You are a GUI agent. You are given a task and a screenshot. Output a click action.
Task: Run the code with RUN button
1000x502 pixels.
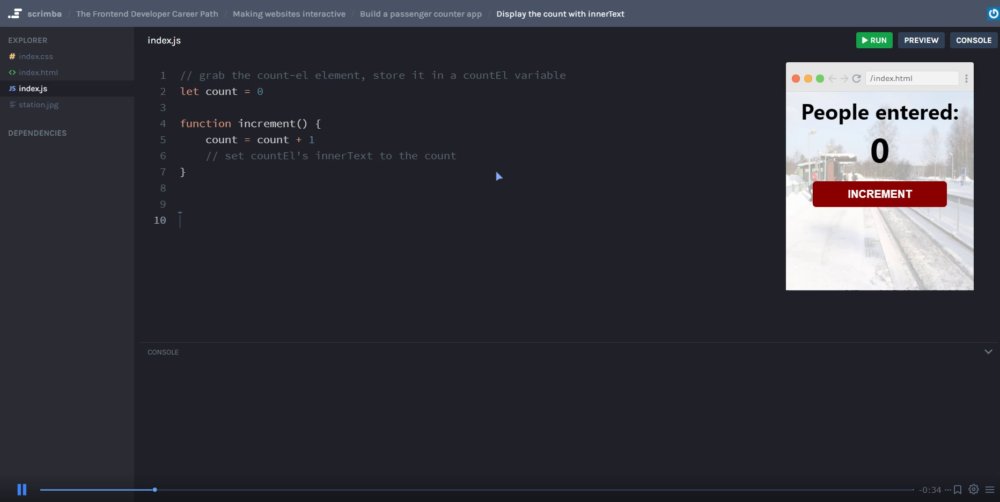(x=874, y=40)
